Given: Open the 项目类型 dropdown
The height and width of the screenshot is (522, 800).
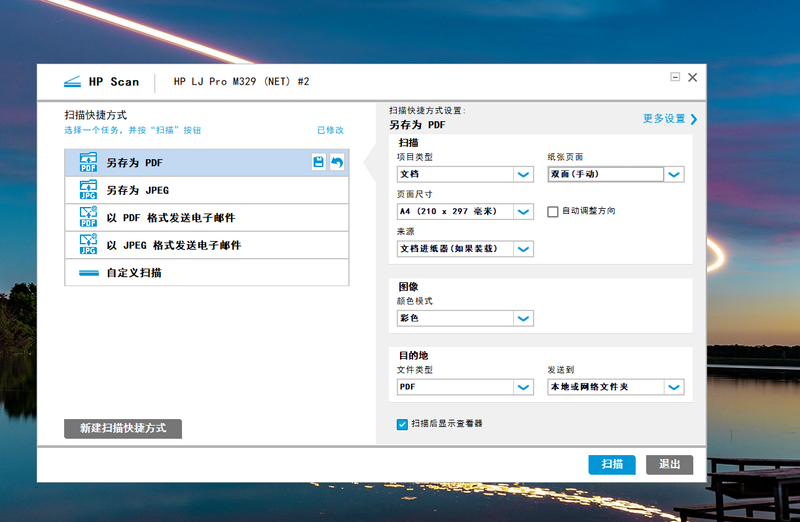Looking at the screenshot, I should tap(523, 174).
